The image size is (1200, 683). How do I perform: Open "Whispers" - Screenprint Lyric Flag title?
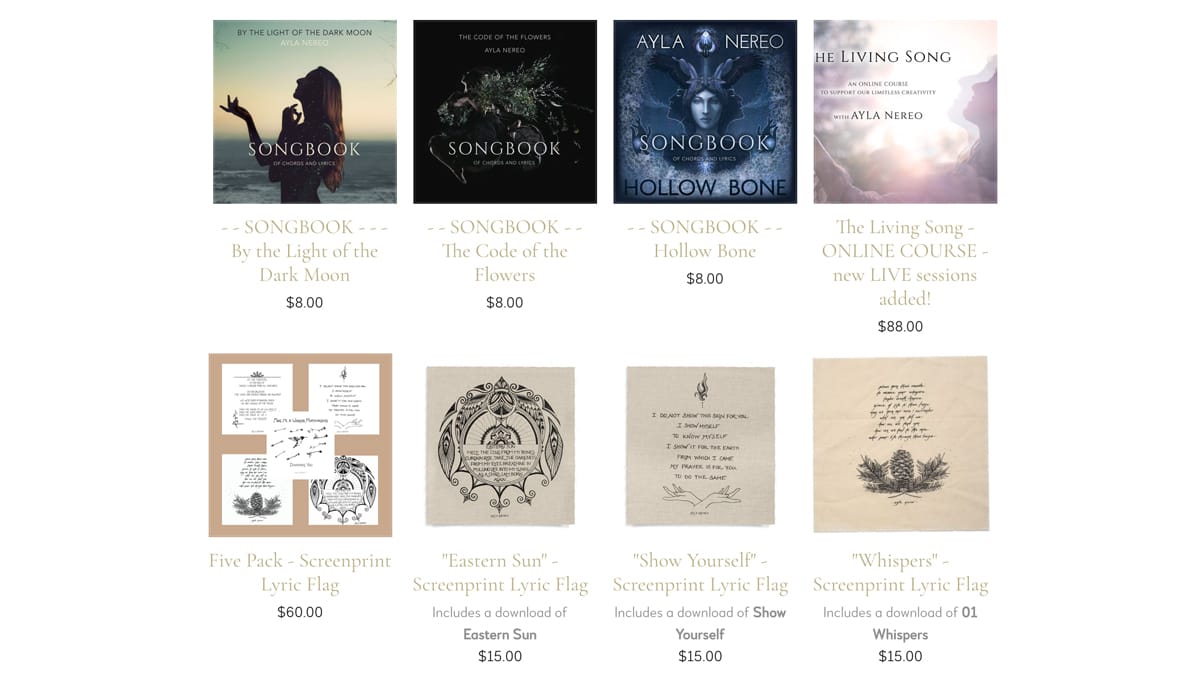[900, 573]
